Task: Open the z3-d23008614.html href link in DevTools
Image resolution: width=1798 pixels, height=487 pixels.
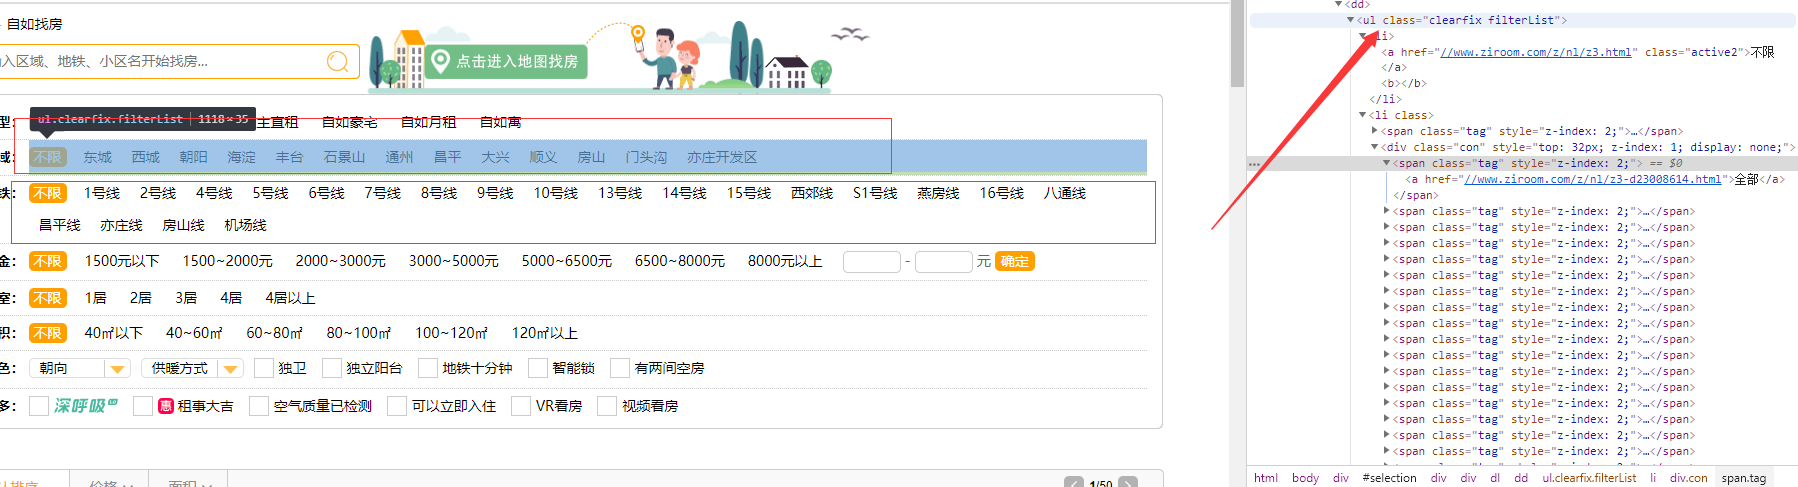Action: (x=1592, y=180)
